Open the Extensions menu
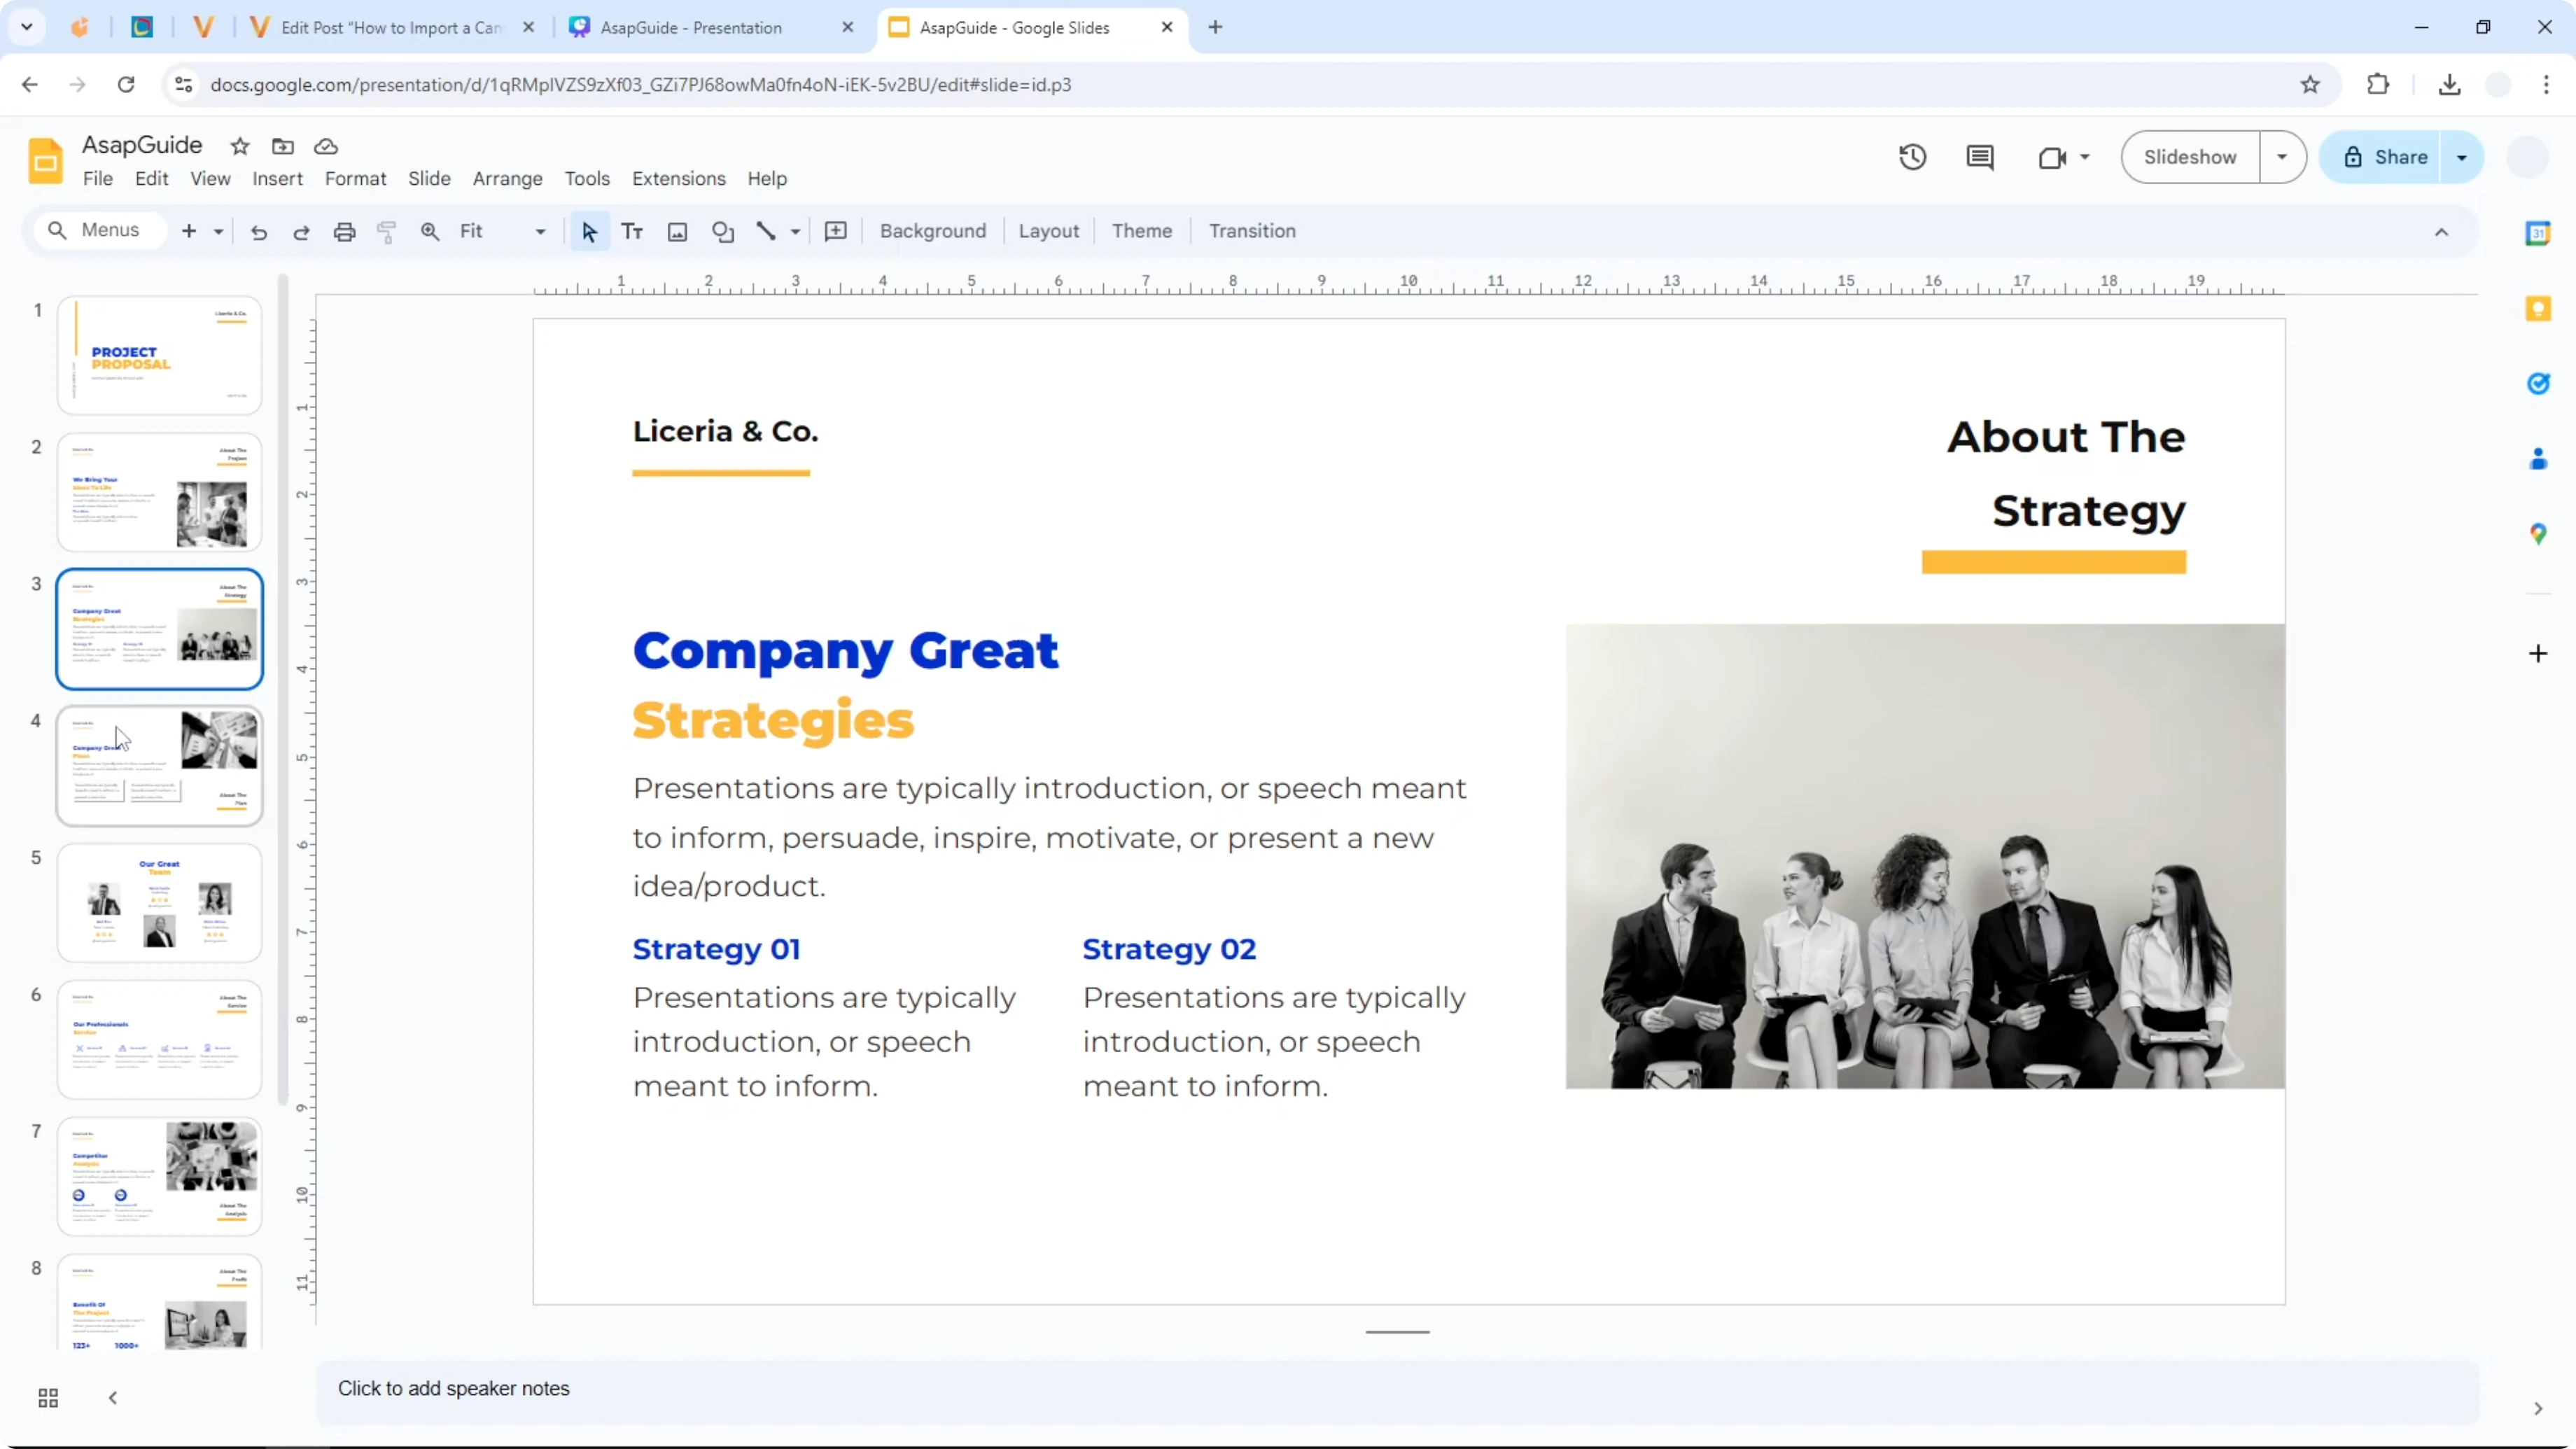This screenshot has width=2576, height=1449. pyautogui.click(x=678, y=179)
